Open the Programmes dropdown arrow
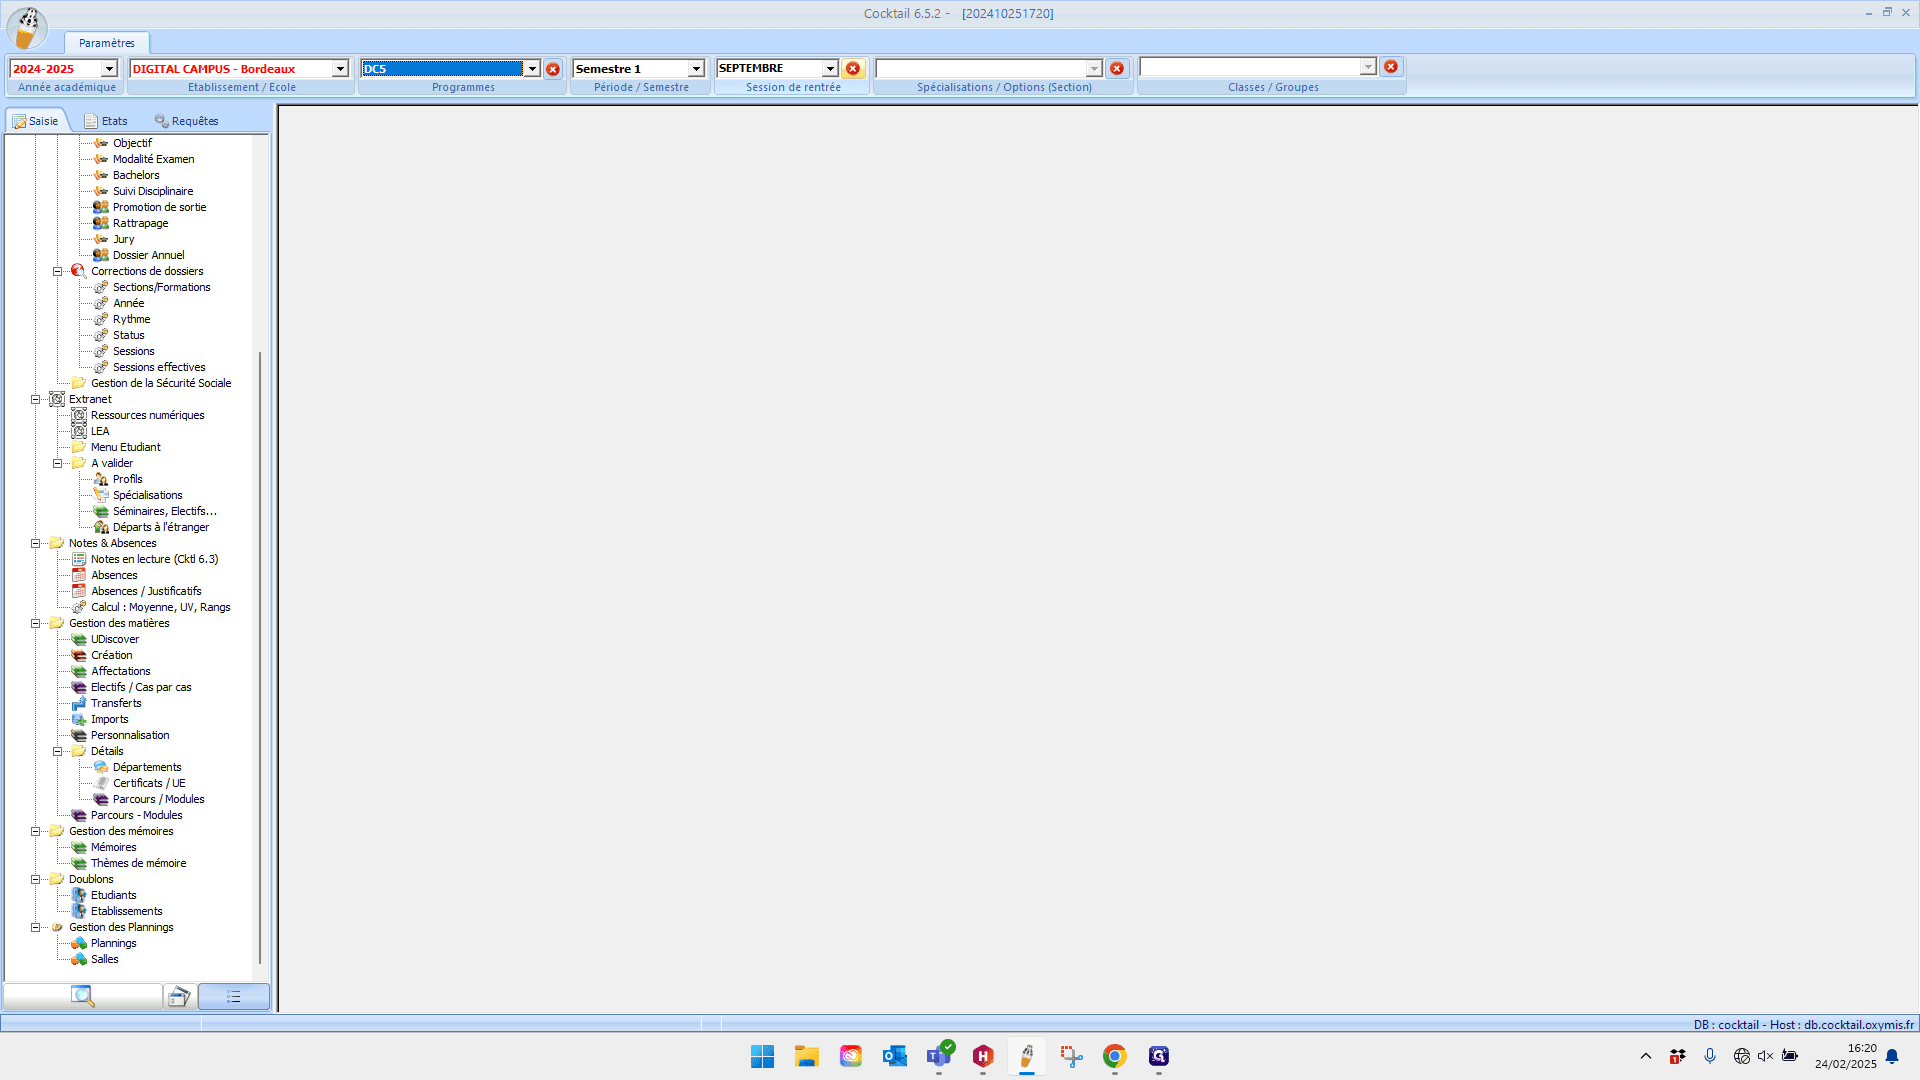The height and width of the screenshot is (1080, 1920). [x=532, y=69]
